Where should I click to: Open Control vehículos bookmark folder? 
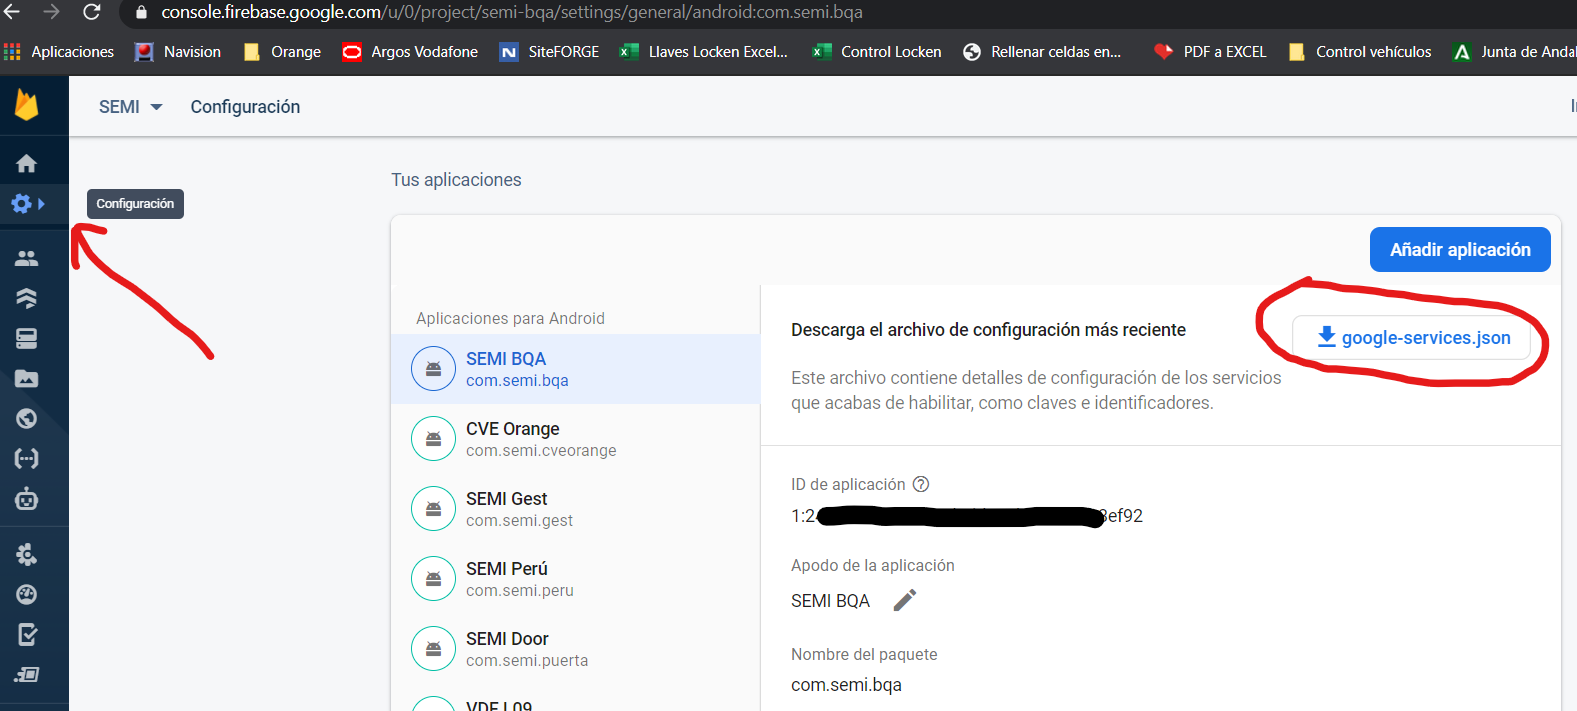coord(1360,52)
